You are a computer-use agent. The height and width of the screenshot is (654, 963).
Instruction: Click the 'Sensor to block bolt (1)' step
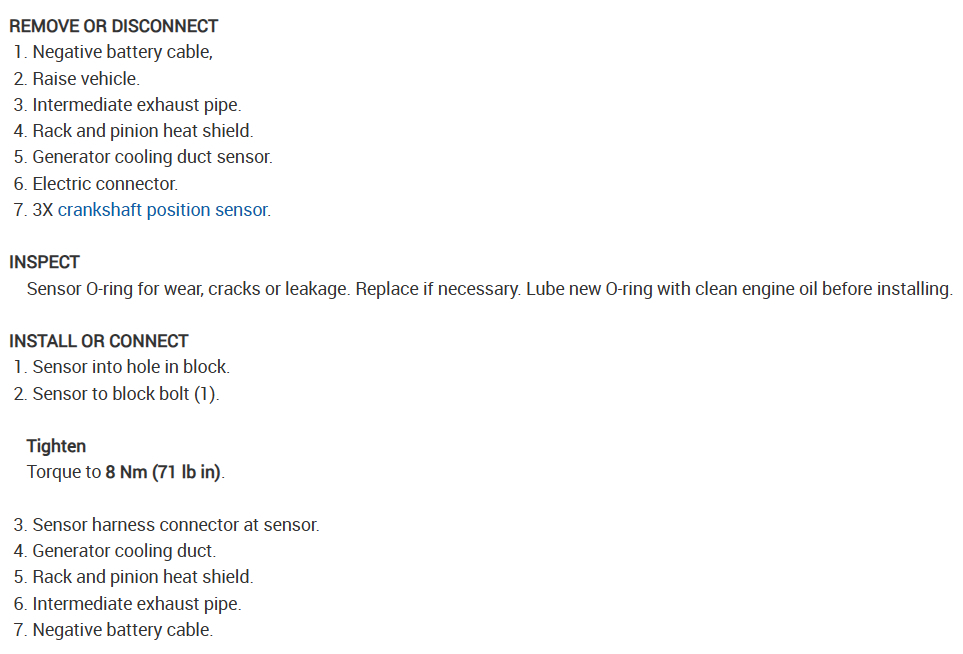(125, 394)
